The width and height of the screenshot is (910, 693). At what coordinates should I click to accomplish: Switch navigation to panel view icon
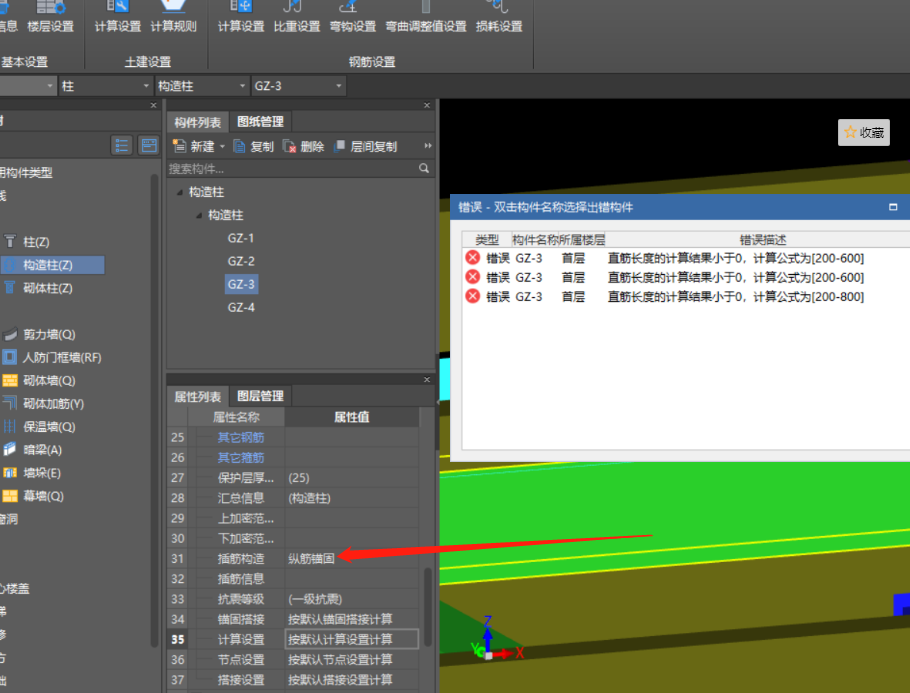149,145
